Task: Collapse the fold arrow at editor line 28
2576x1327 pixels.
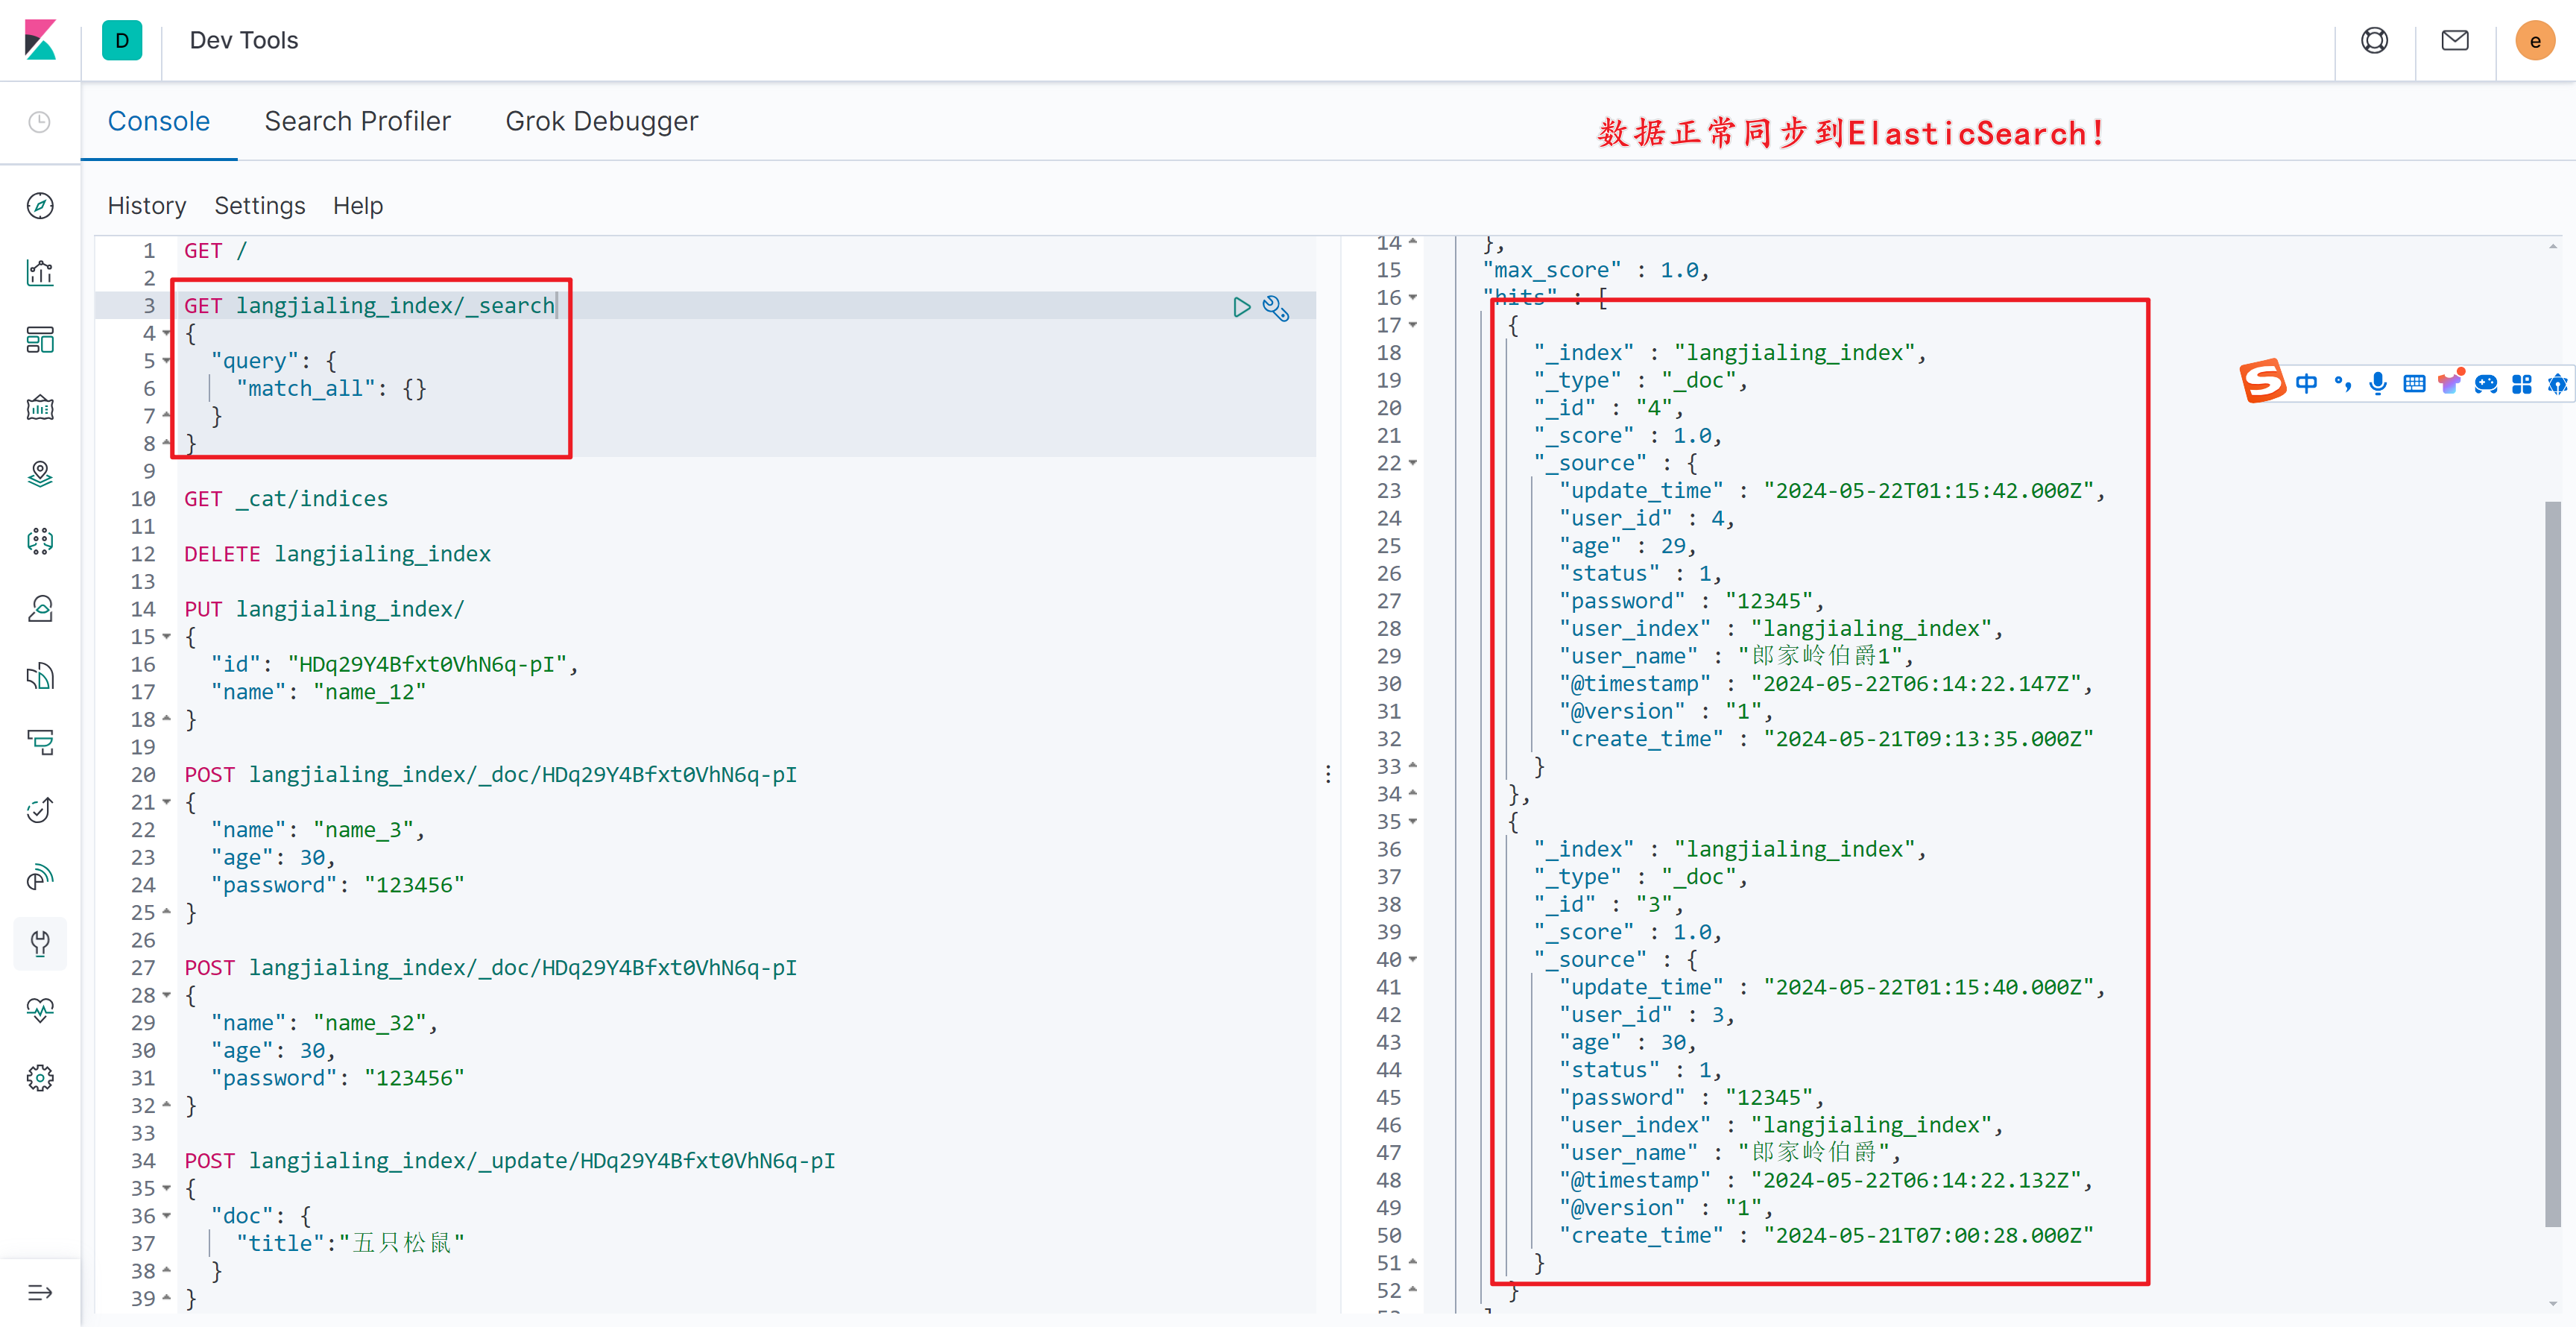Action: [167, 995]
